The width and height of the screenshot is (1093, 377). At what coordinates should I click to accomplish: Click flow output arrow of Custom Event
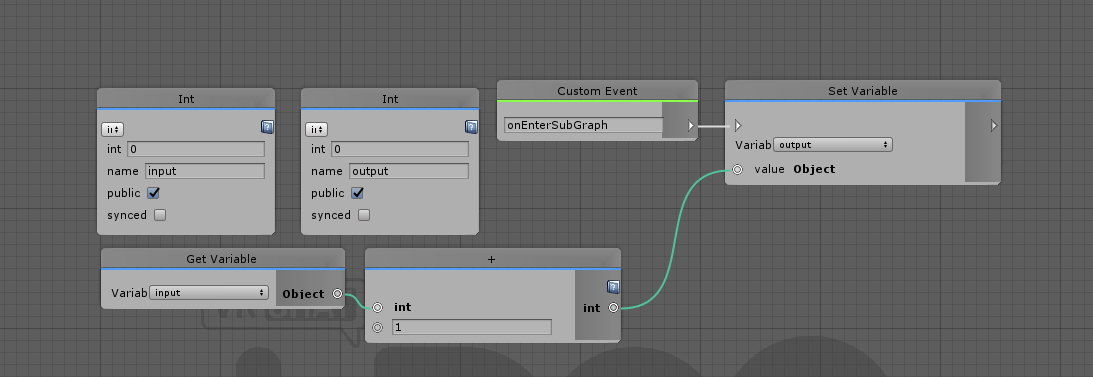click(x=691, y=125)
